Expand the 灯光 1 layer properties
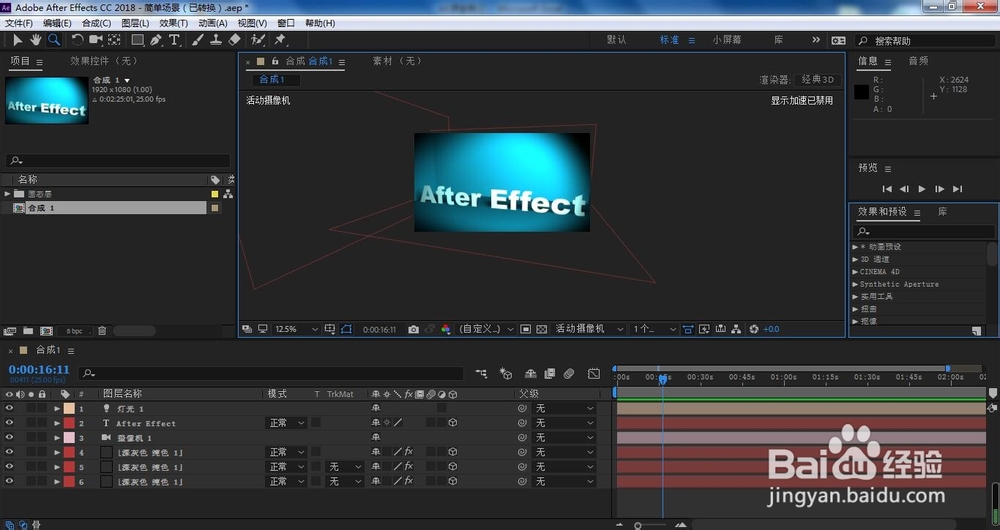This screenshot has width=1000, height=530. pyautogui.click(x=57, y=408)
